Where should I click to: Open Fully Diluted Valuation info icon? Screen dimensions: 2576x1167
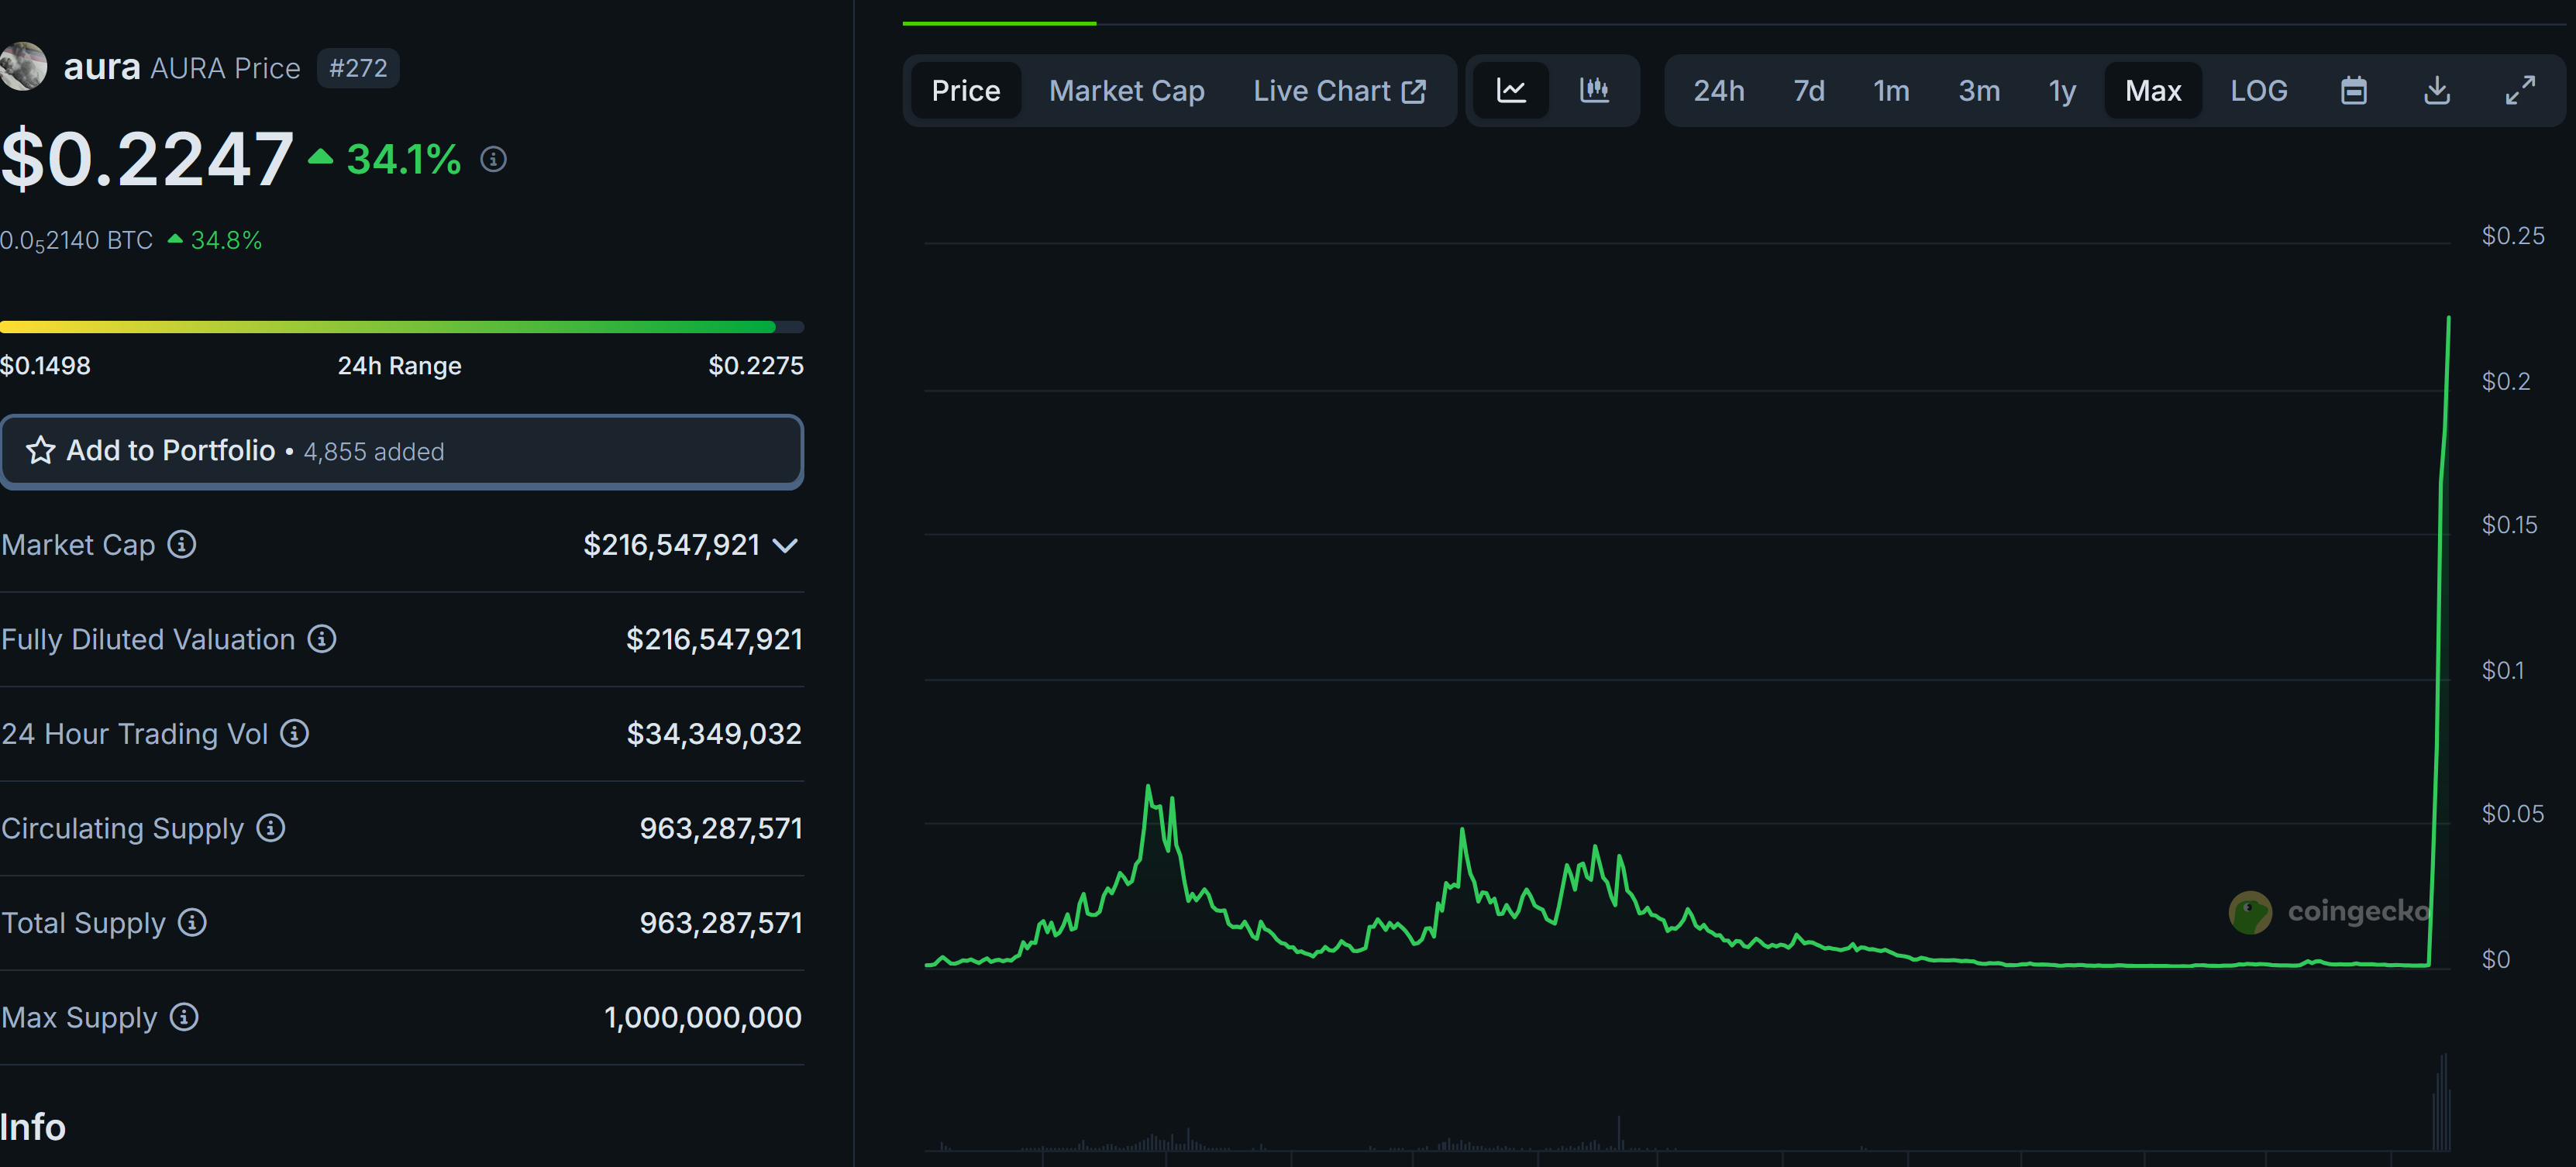click(321, 639)
